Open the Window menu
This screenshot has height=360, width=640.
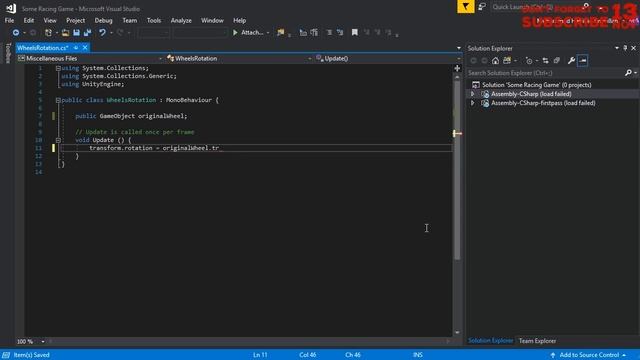pos(212,20)
